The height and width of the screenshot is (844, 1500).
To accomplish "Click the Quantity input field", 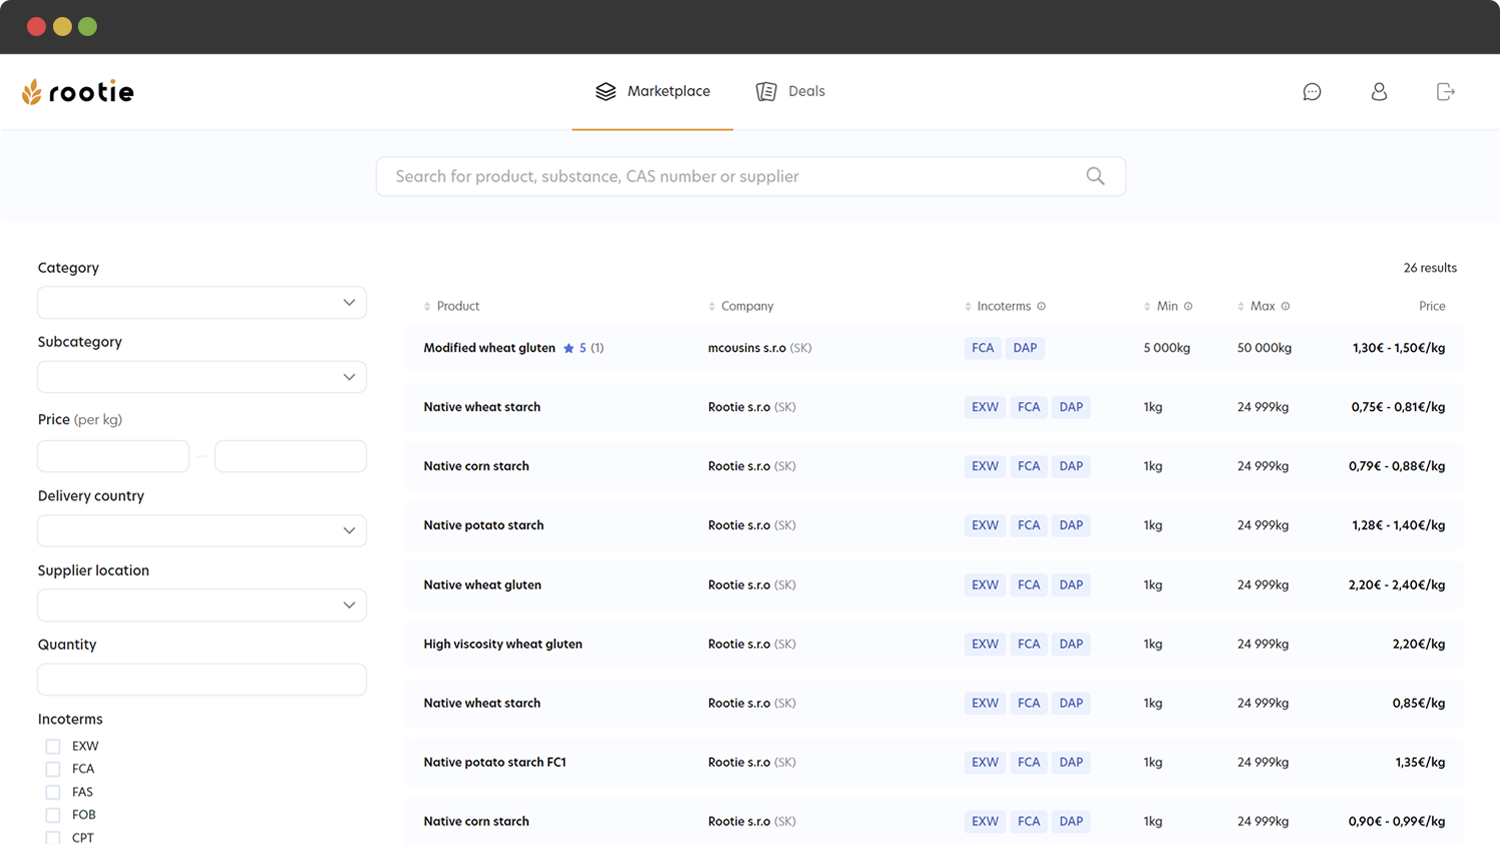I will [x=202, y=679].
